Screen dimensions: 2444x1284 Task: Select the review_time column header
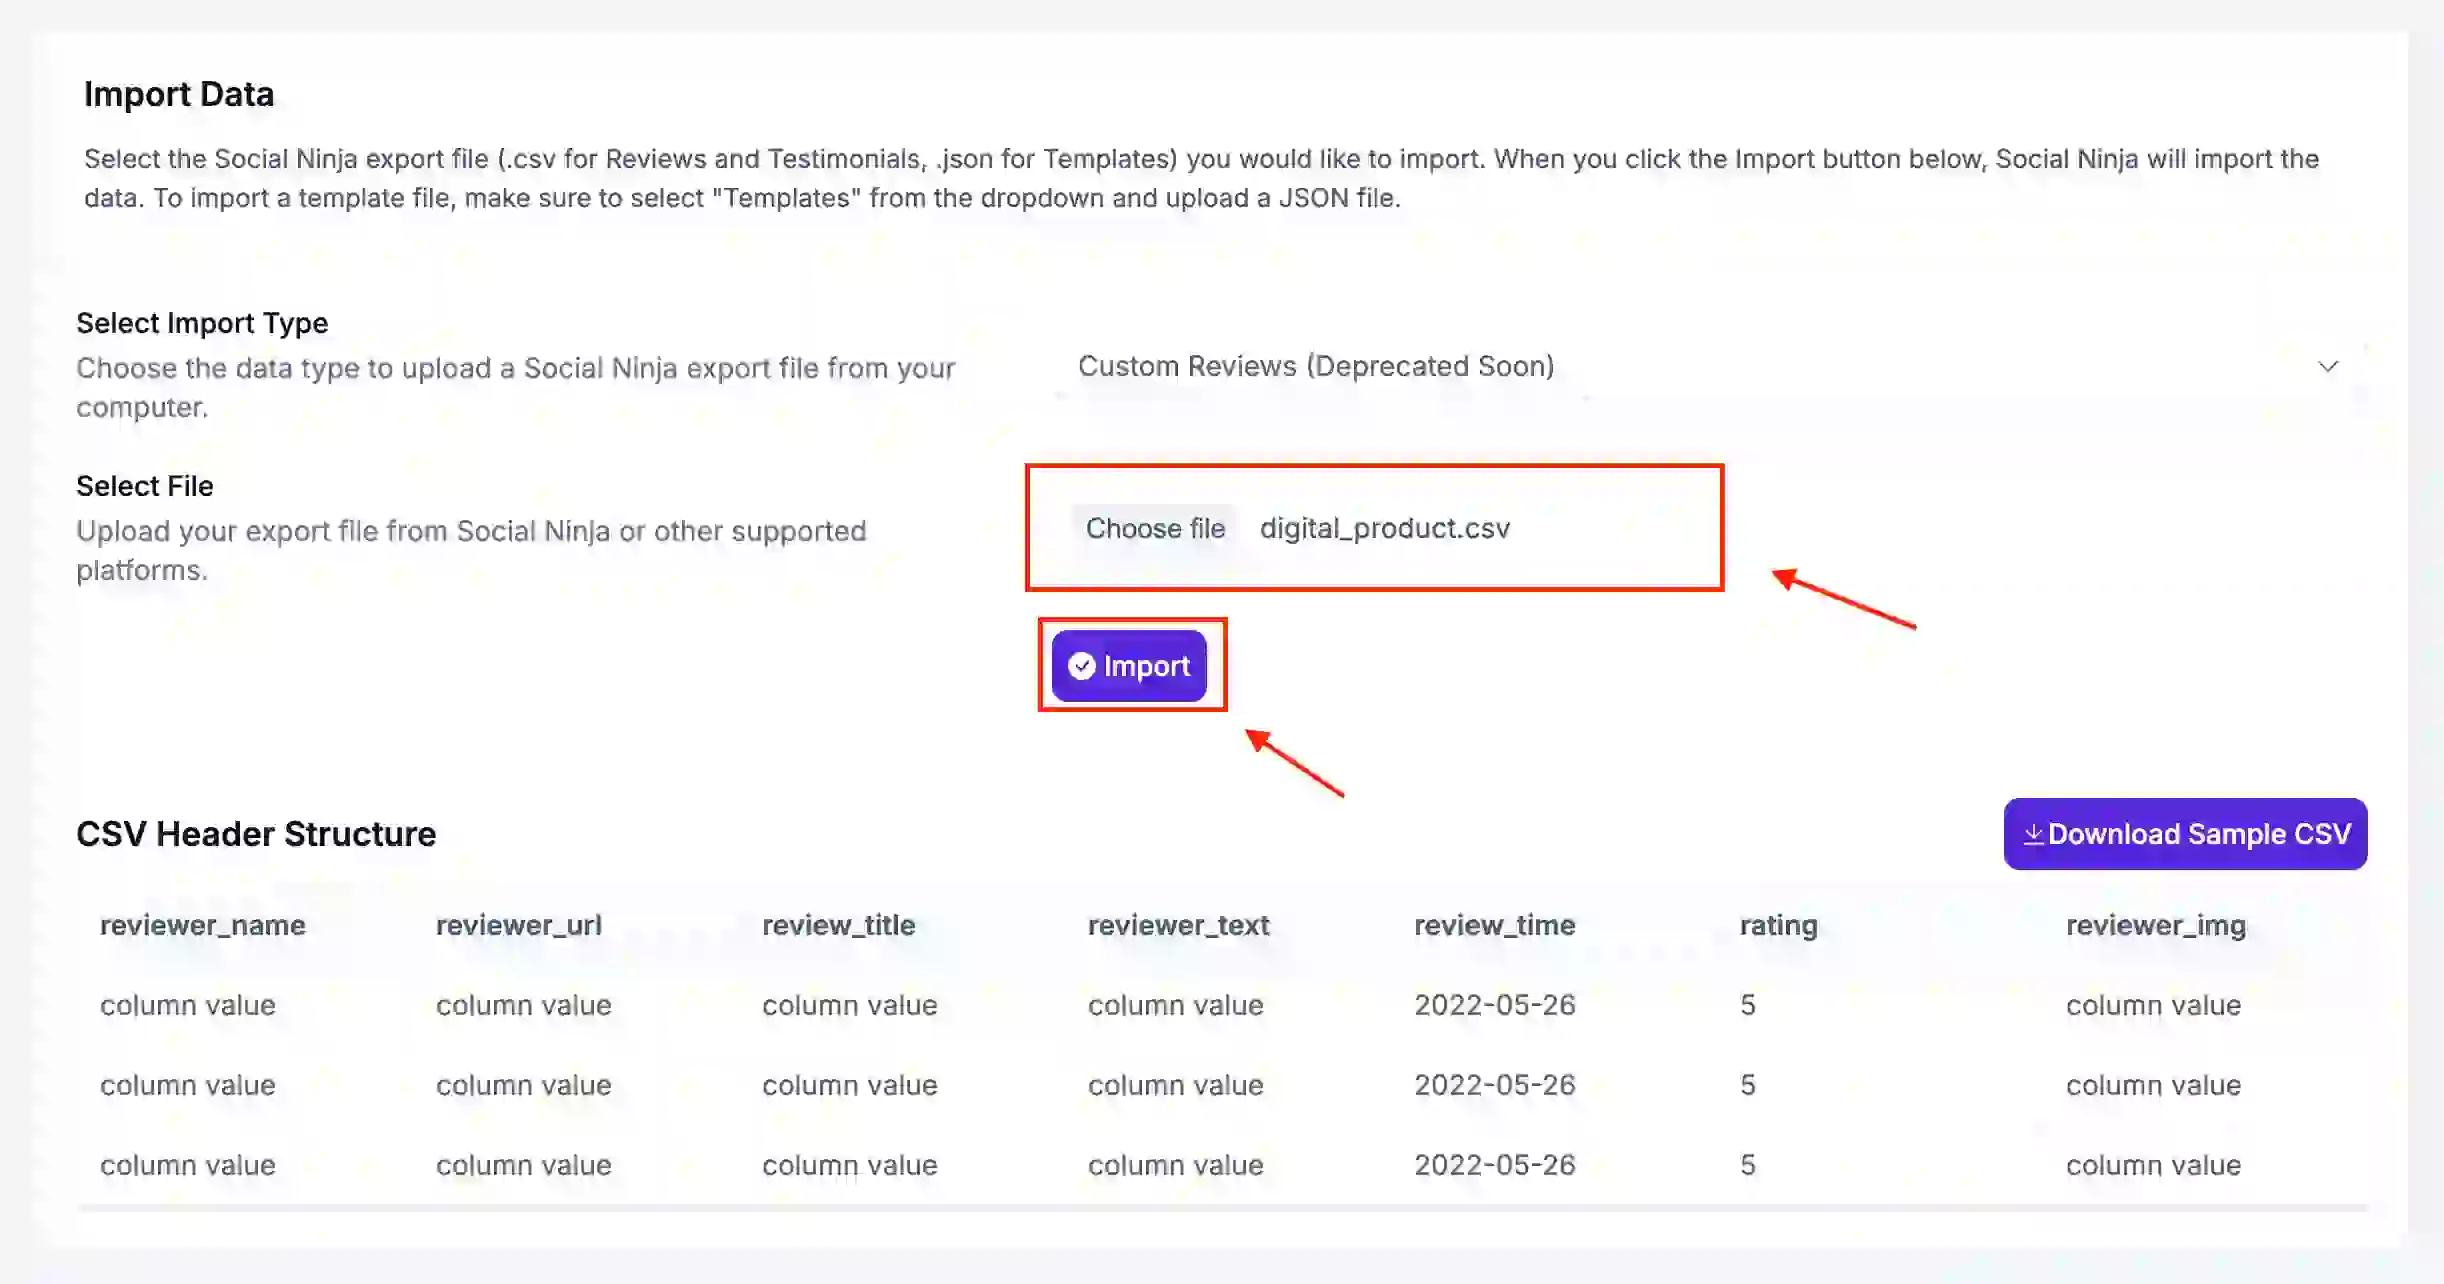(1494, 925)
